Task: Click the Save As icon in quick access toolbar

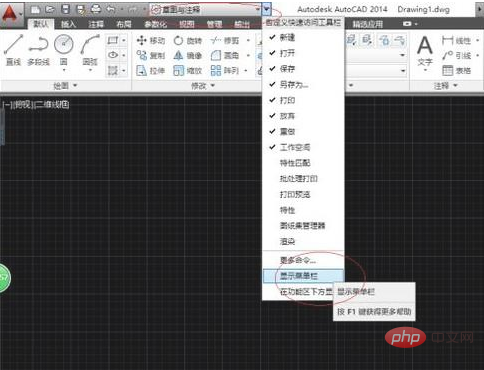Action: click(81, 10)
